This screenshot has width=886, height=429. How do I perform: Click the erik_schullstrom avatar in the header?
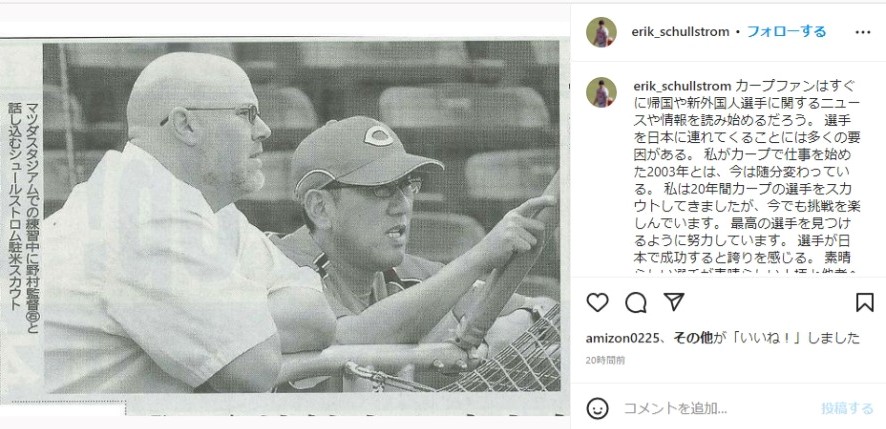(601, 32)
